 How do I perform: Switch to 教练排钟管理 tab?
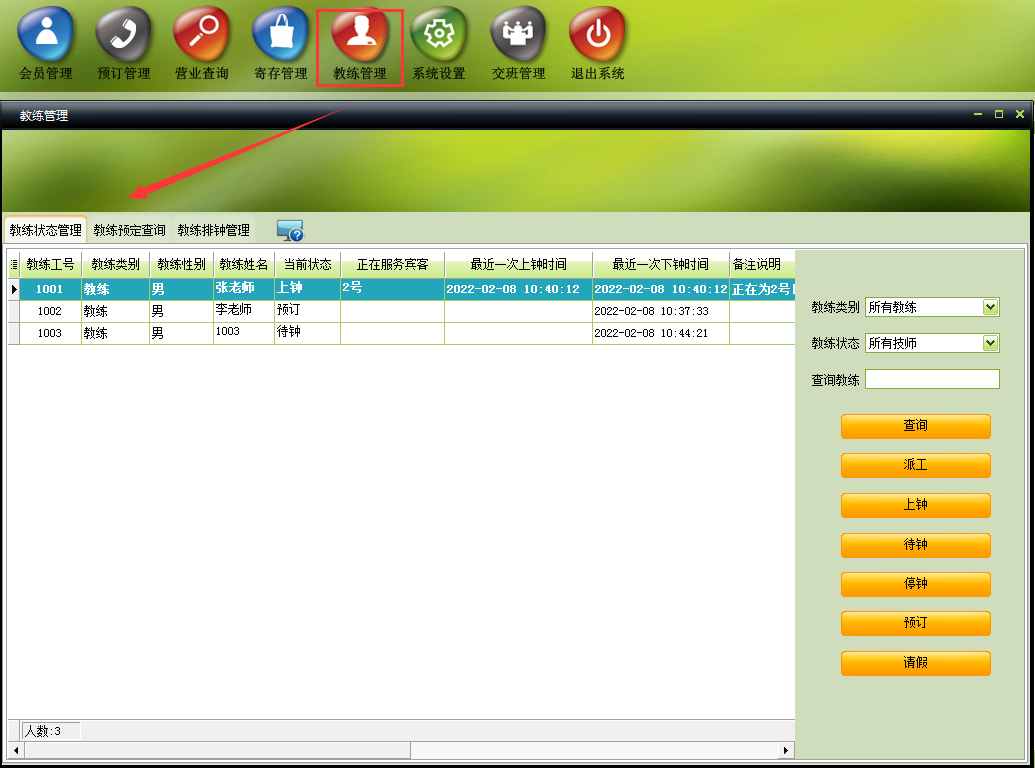click(213, 230)
